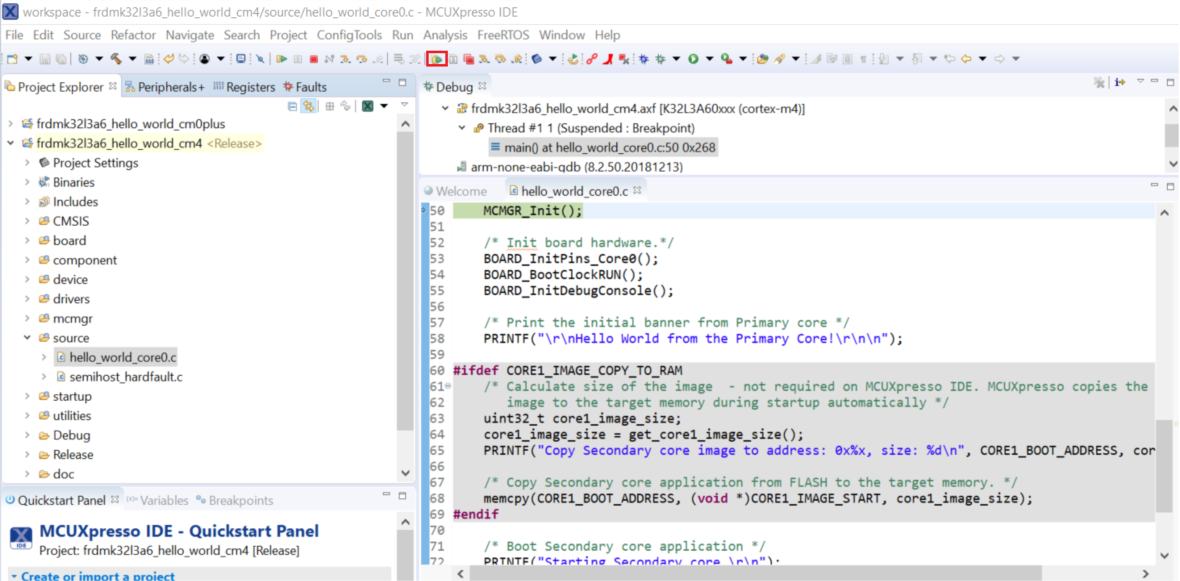Click the editor horizontal scrollbar
This screenshot has width=1180, height=581.
(x=801, y=574)
